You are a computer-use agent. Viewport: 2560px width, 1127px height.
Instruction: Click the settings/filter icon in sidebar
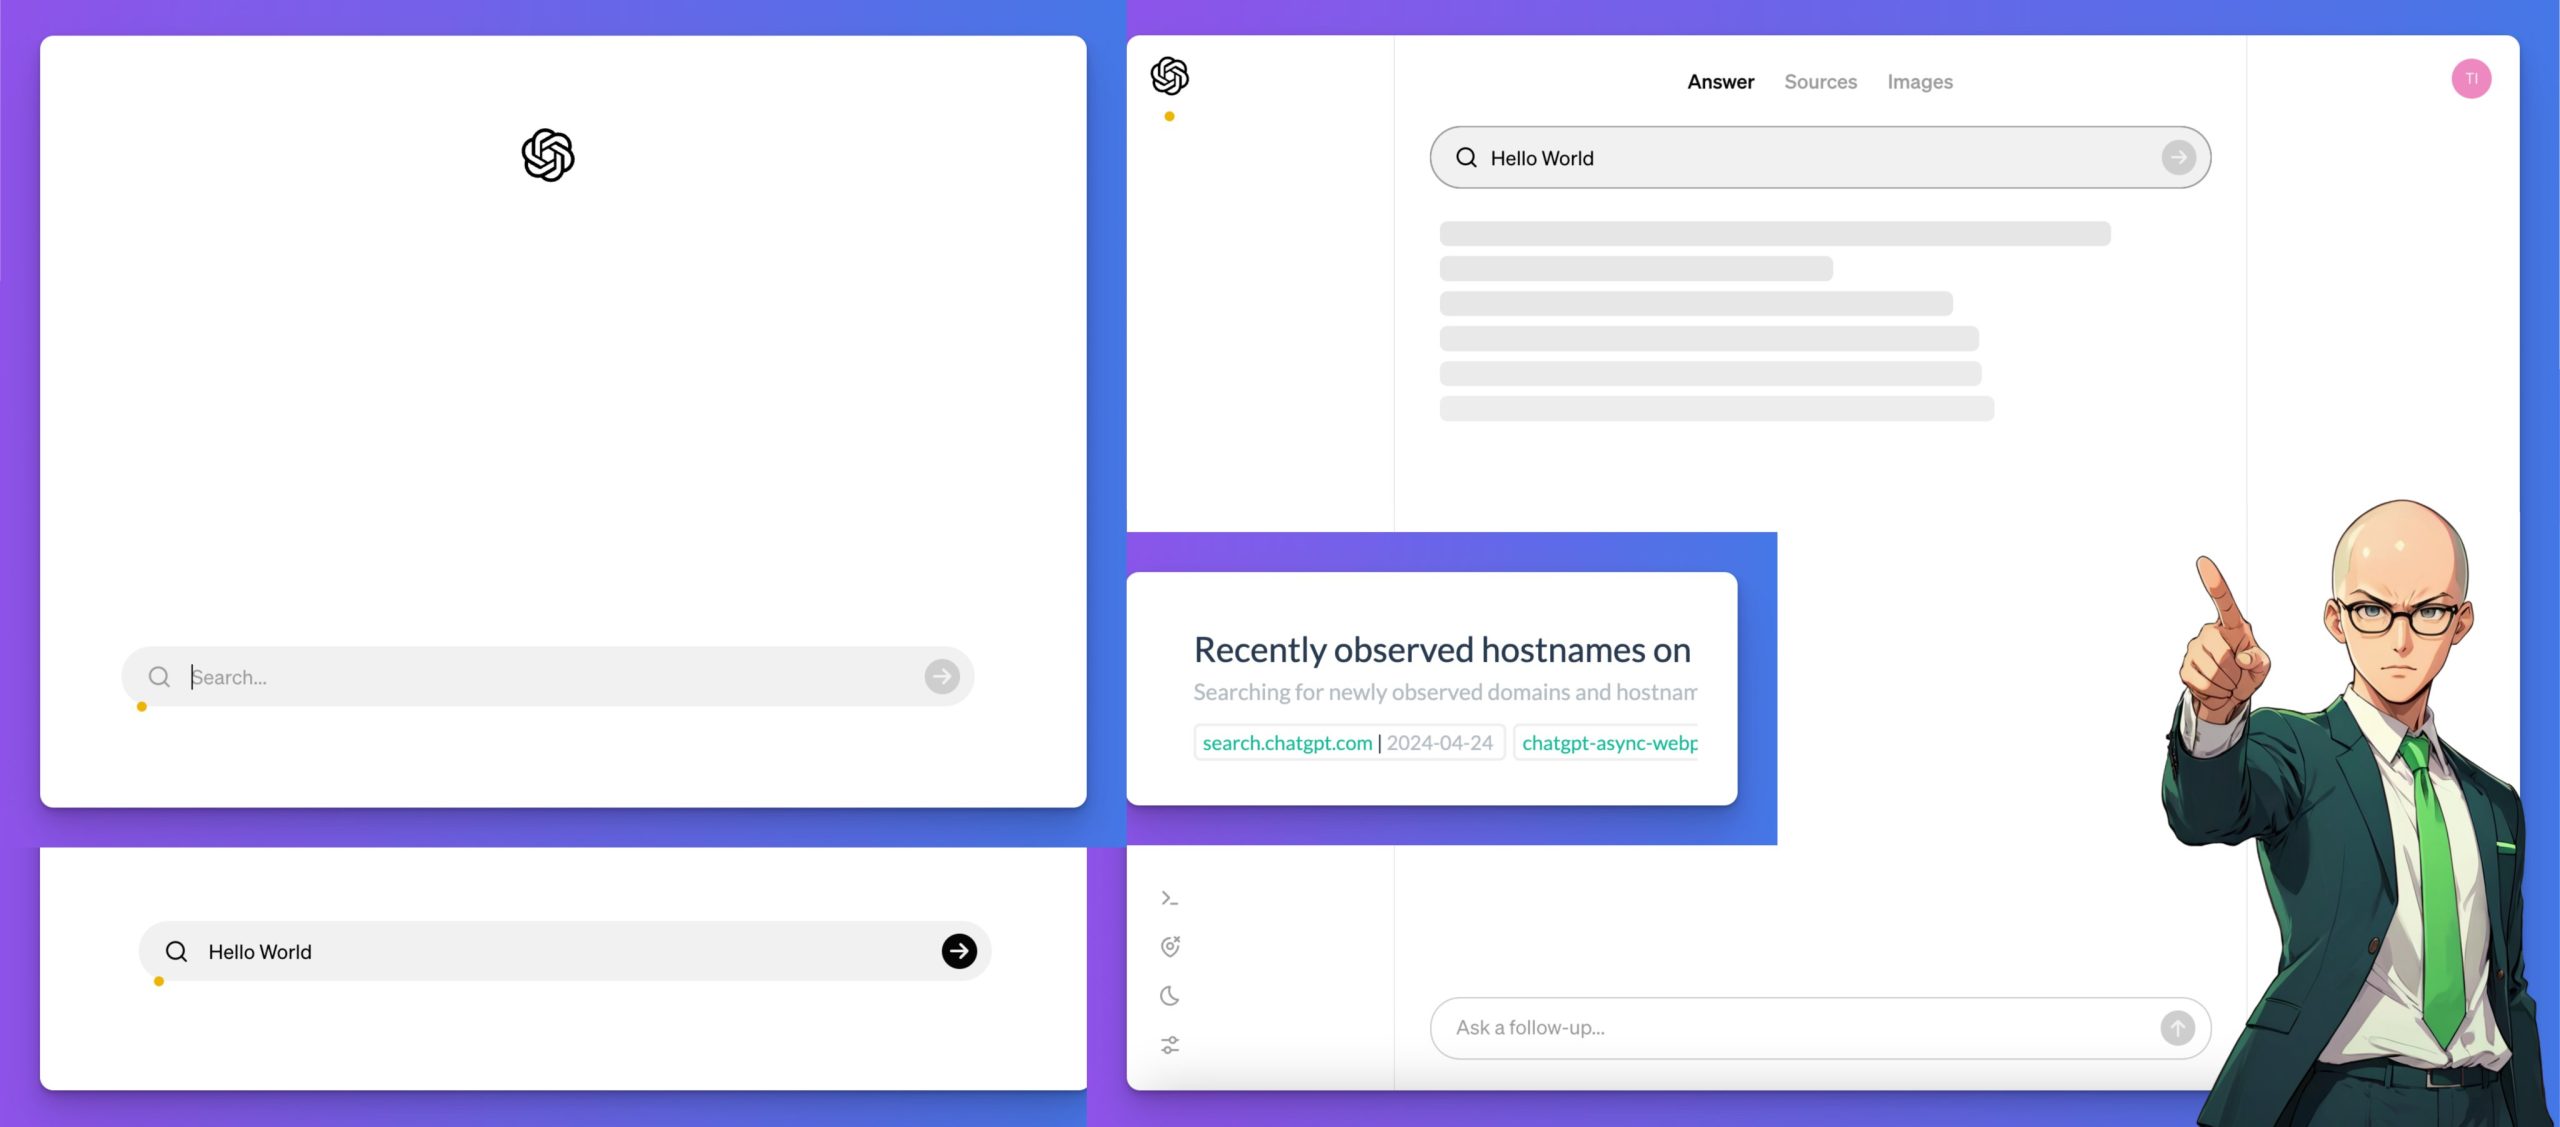[1171, 1042]
